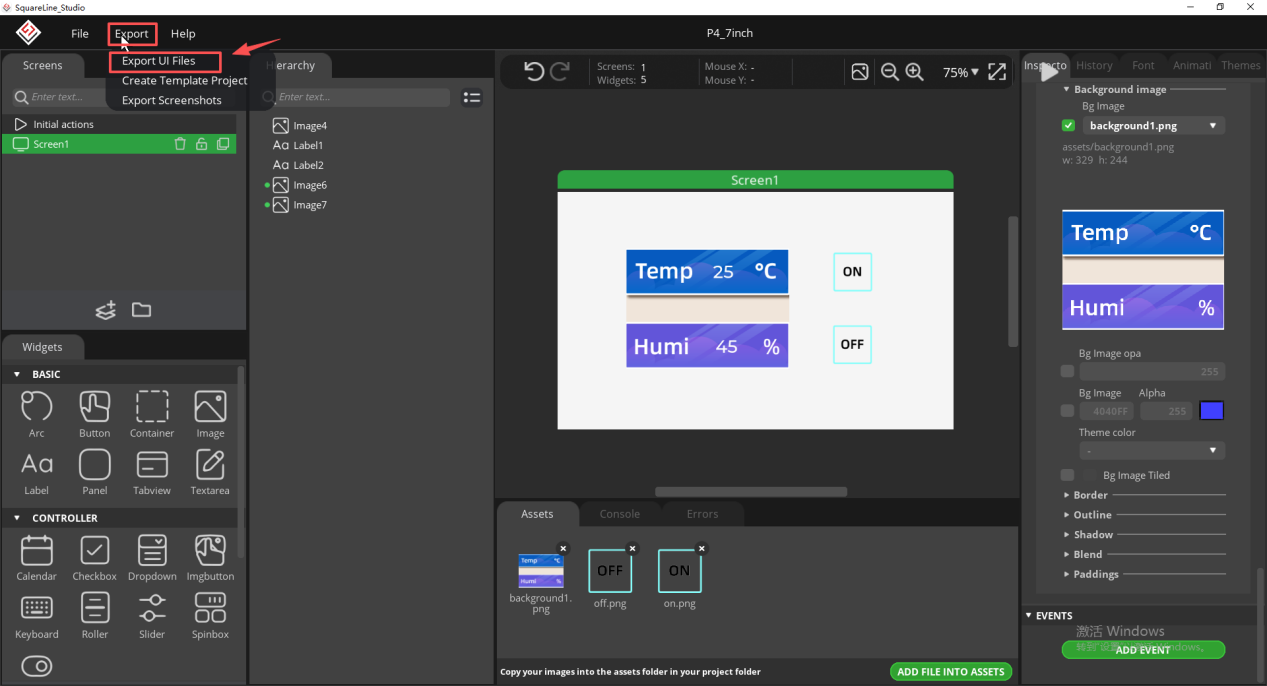Select the Container widget

[152, 413]
